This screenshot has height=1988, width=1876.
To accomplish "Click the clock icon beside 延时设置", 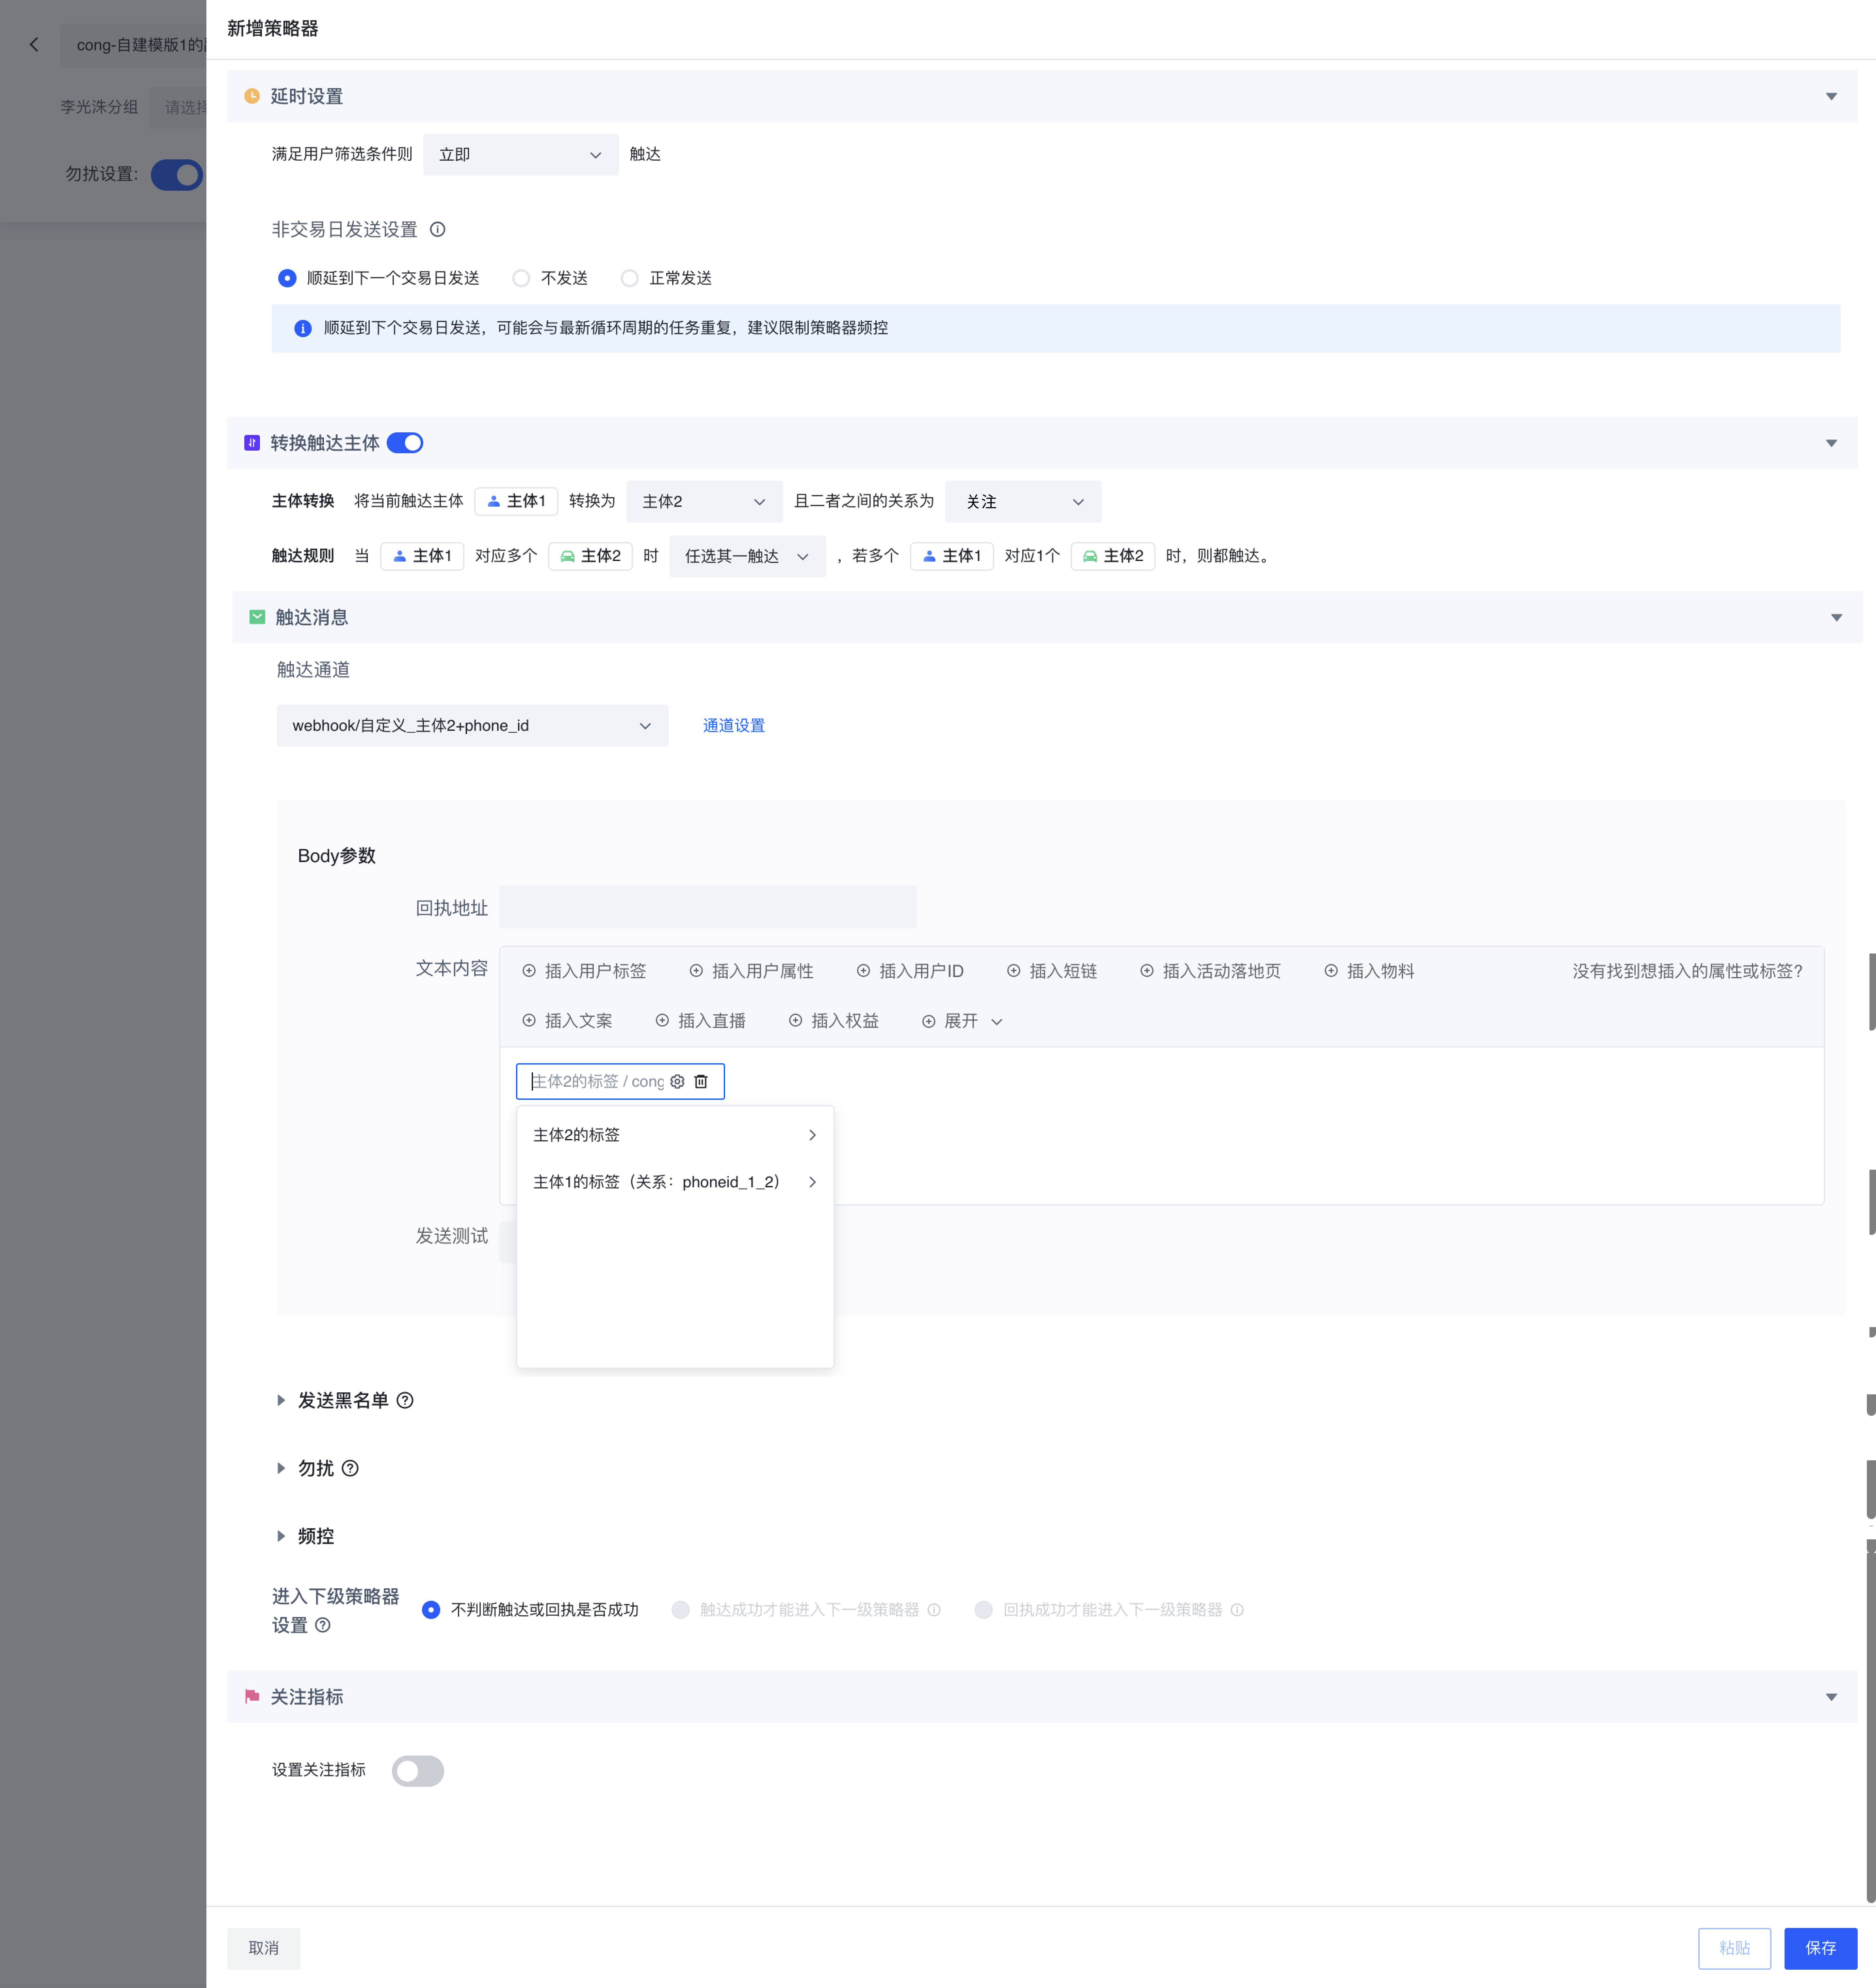I will 252,96.
